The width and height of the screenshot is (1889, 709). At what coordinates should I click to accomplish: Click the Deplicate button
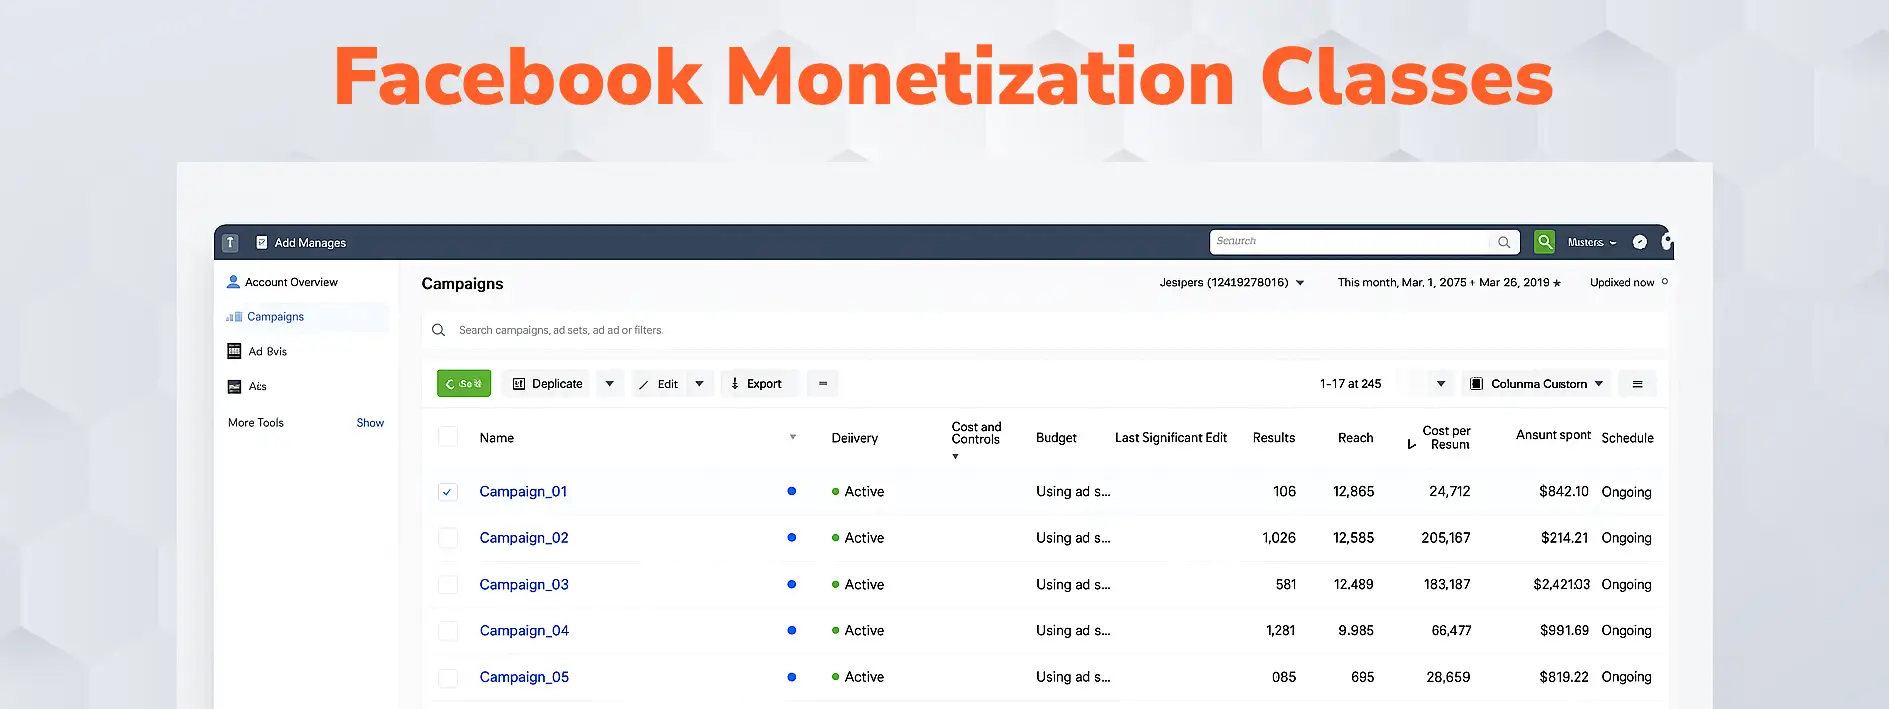point(546,384)
